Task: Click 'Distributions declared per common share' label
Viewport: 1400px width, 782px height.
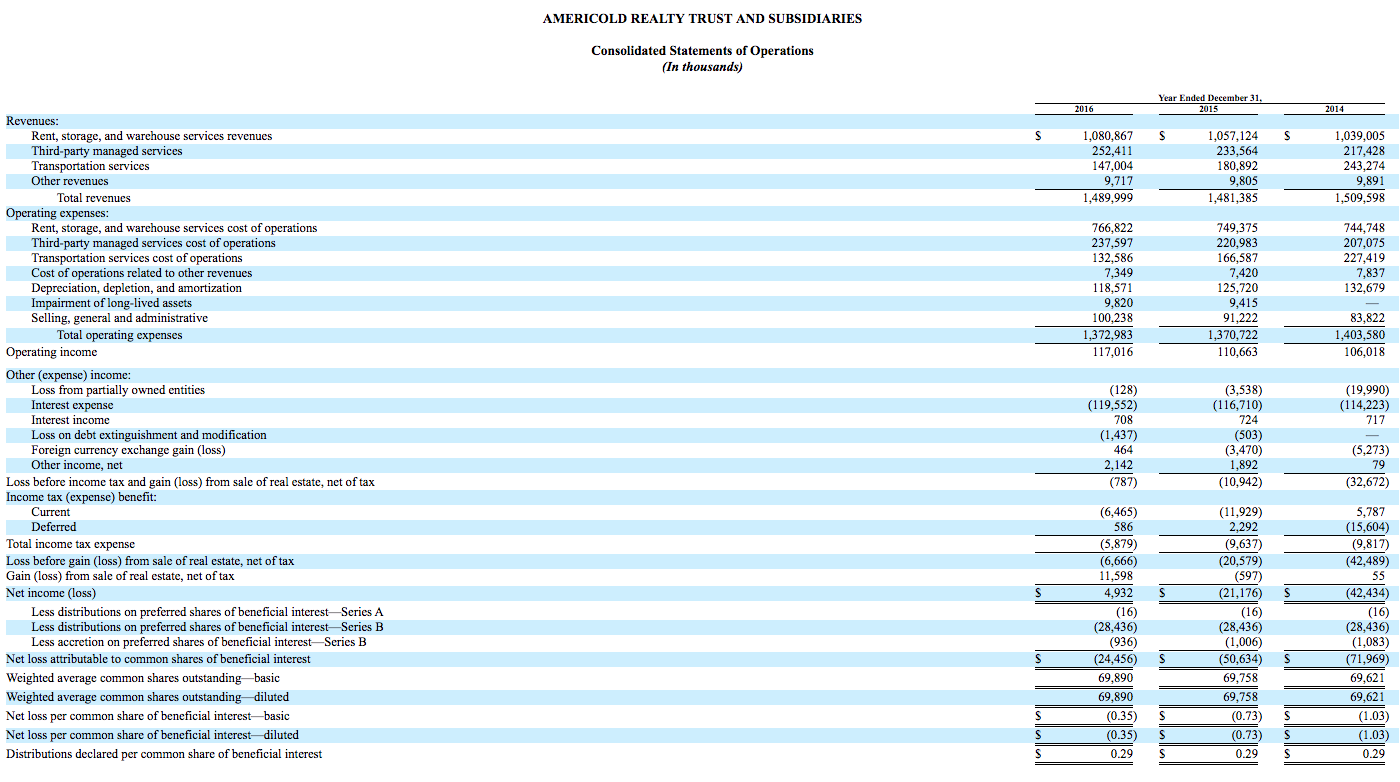Action: pos(164,754)
